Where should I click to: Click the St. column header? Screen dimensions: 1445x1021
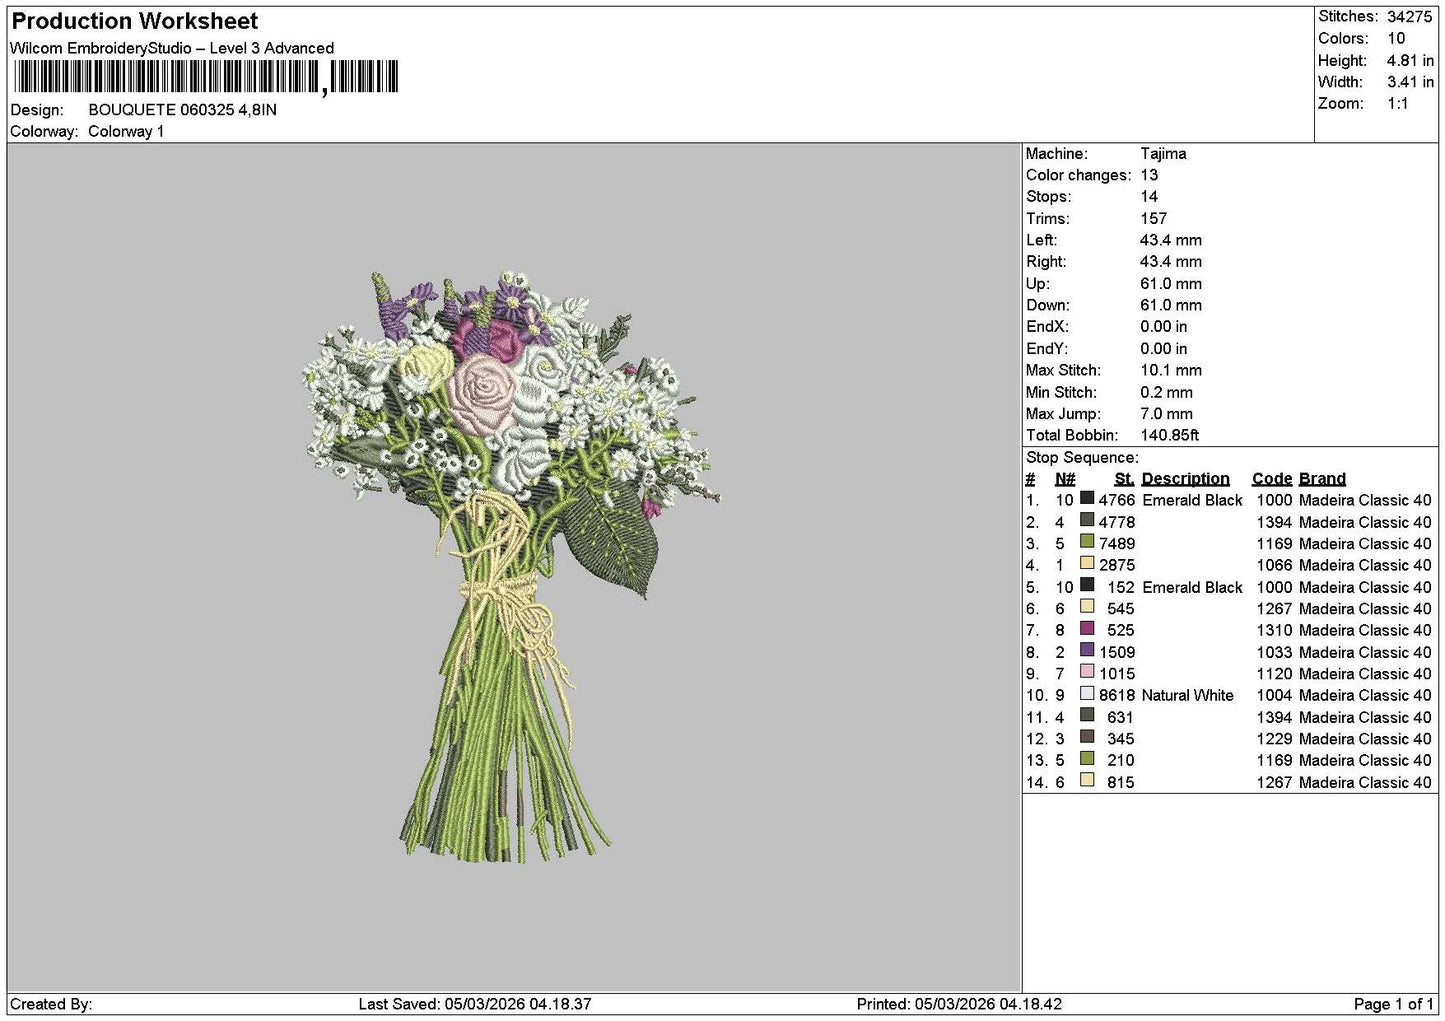pyautogui.click(x=1124, y=479)
